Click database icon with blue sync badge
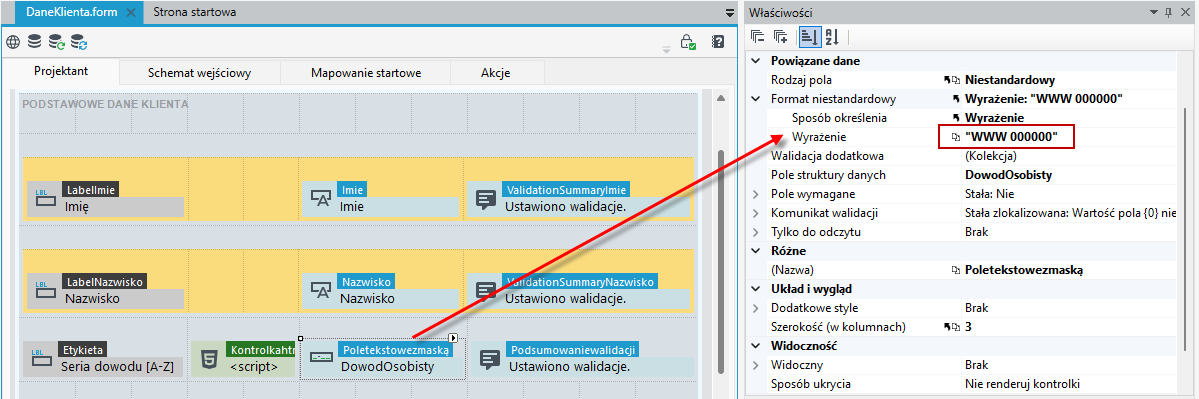This screenshot has width=1199, height=399. (x=79, y=41)
